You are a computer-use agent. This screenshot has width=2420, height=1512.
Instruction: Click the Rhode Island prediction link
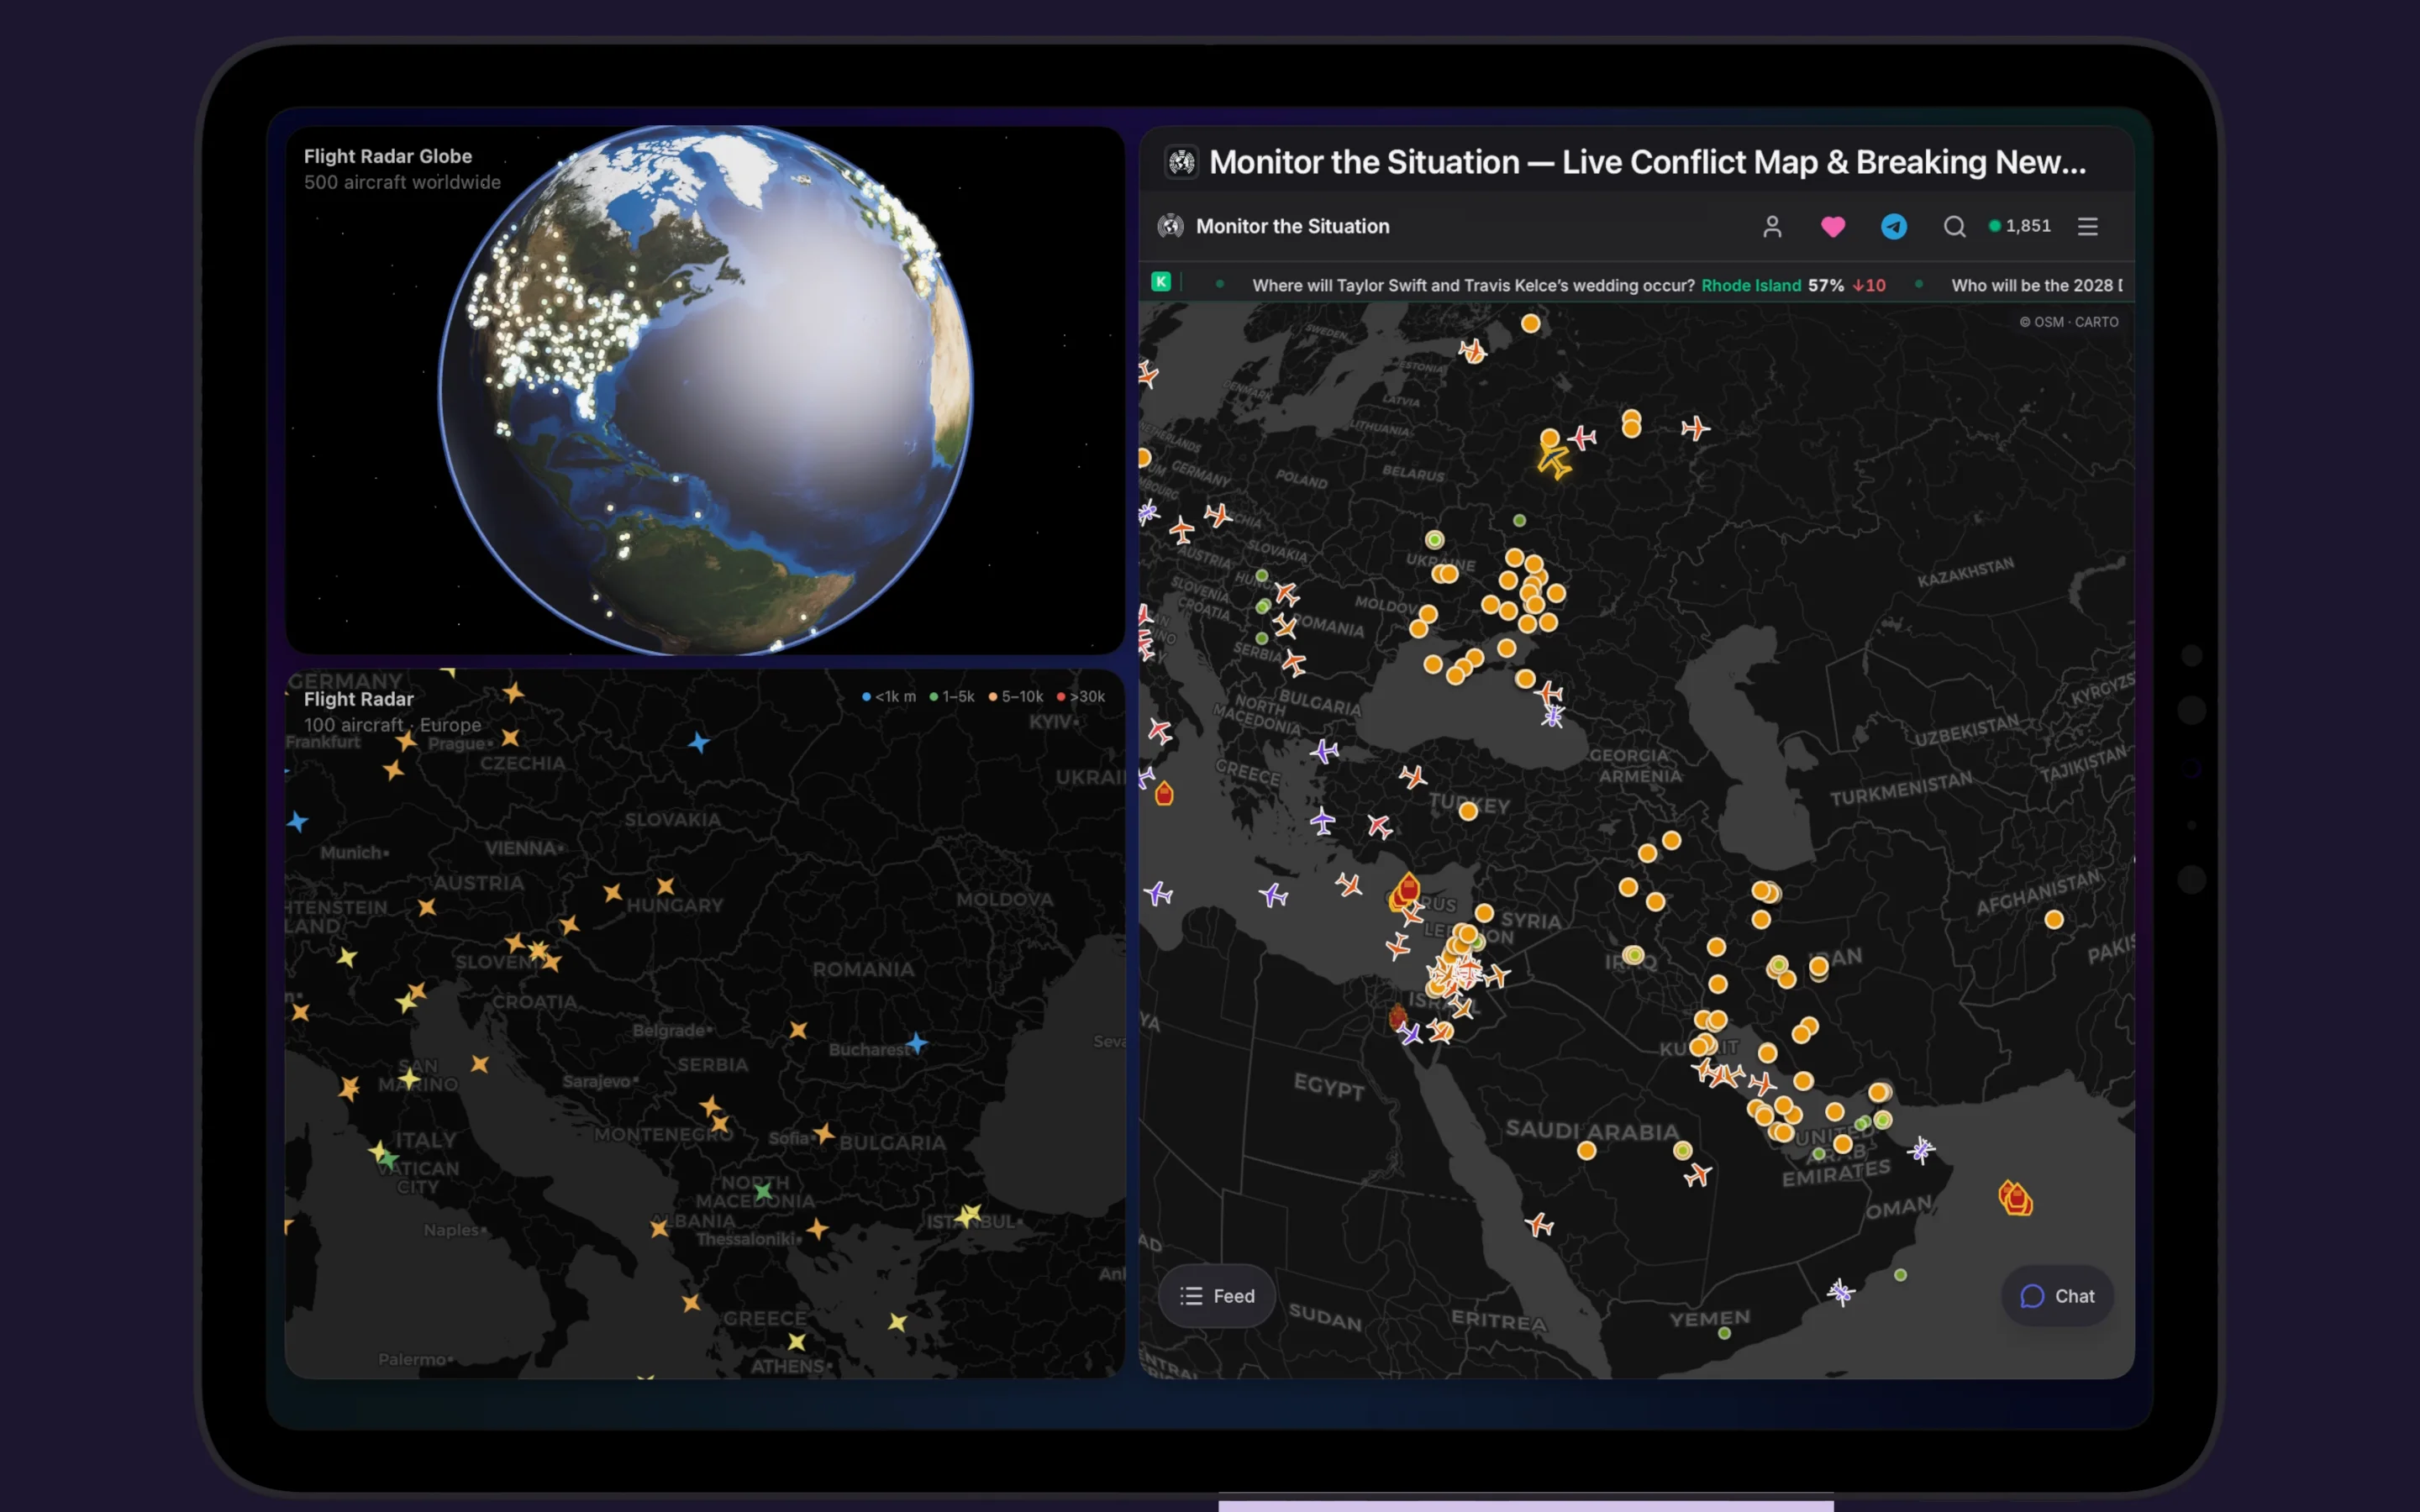tap(1750, 285)
